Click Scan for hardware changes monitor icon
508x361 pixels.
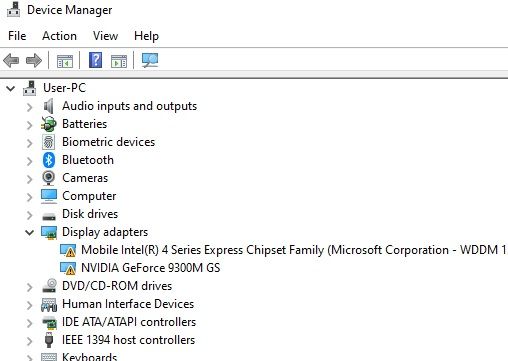[150, 60]
